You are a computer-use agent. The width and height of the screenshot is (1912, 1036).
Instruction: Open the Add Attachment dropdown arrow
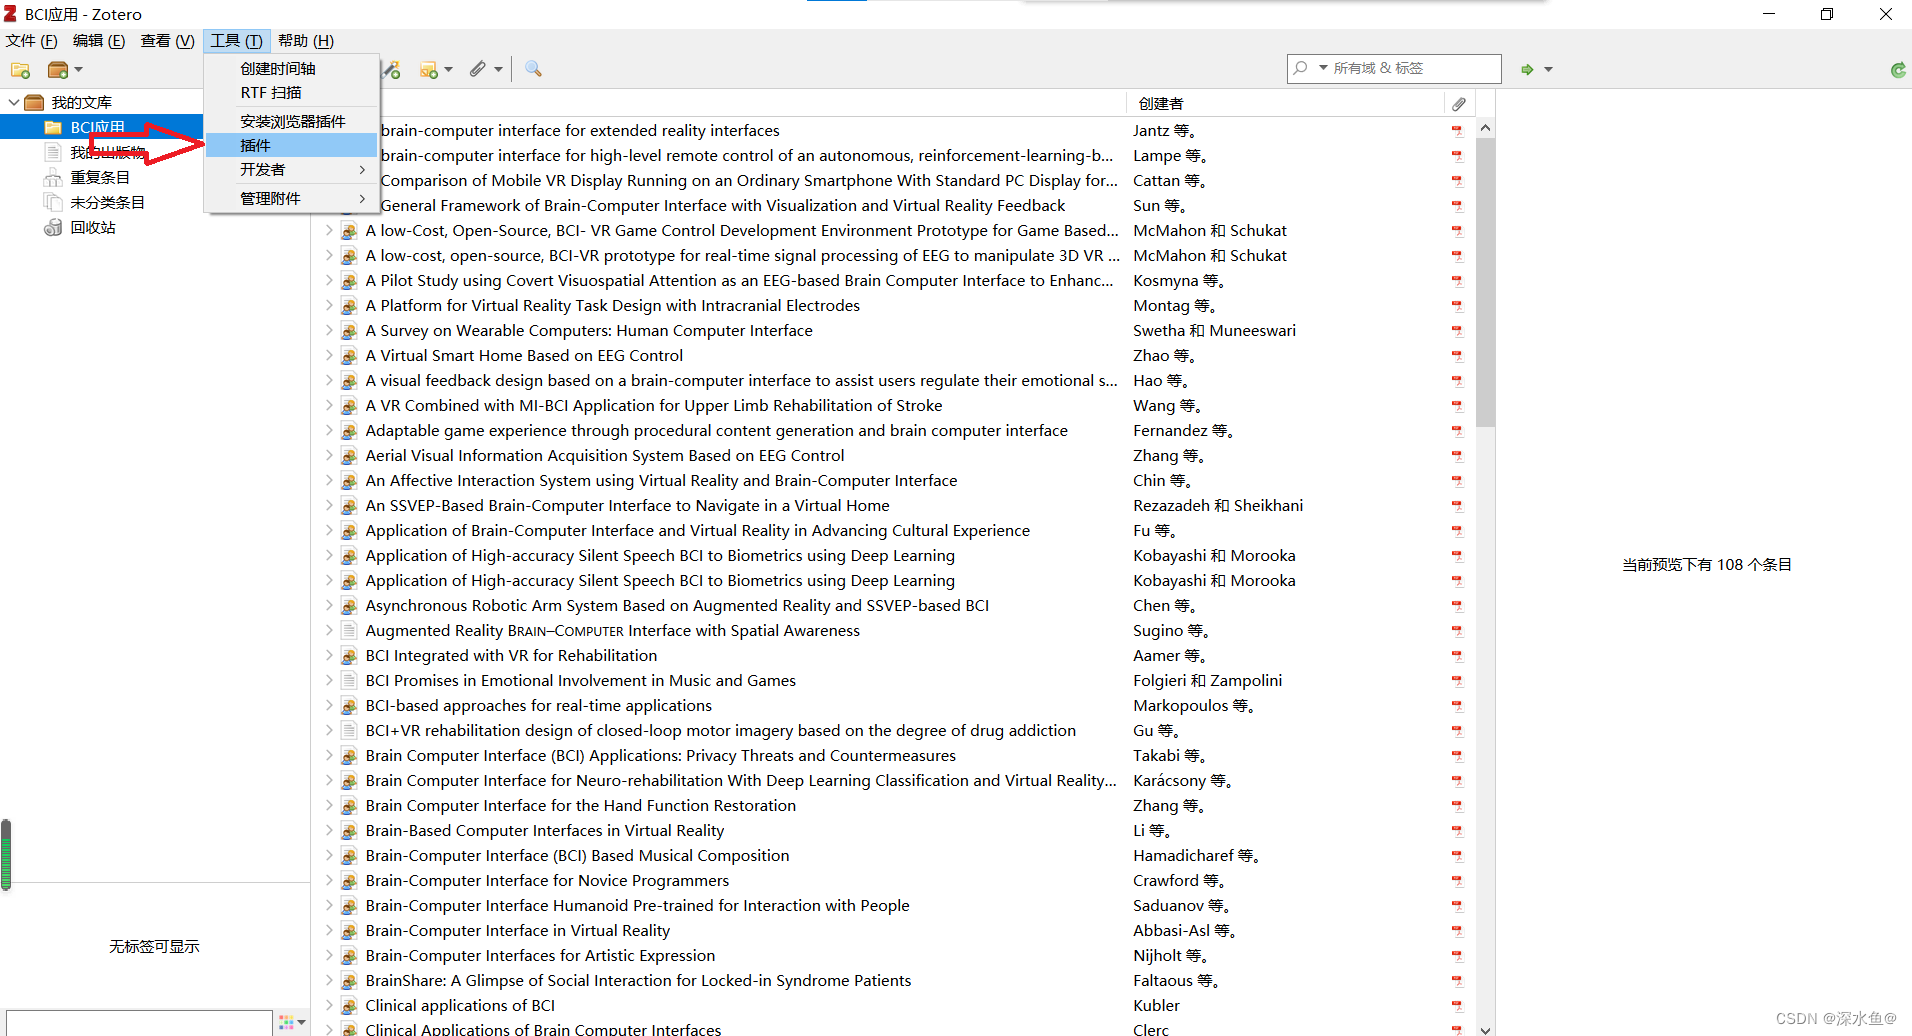coord(497,70)
